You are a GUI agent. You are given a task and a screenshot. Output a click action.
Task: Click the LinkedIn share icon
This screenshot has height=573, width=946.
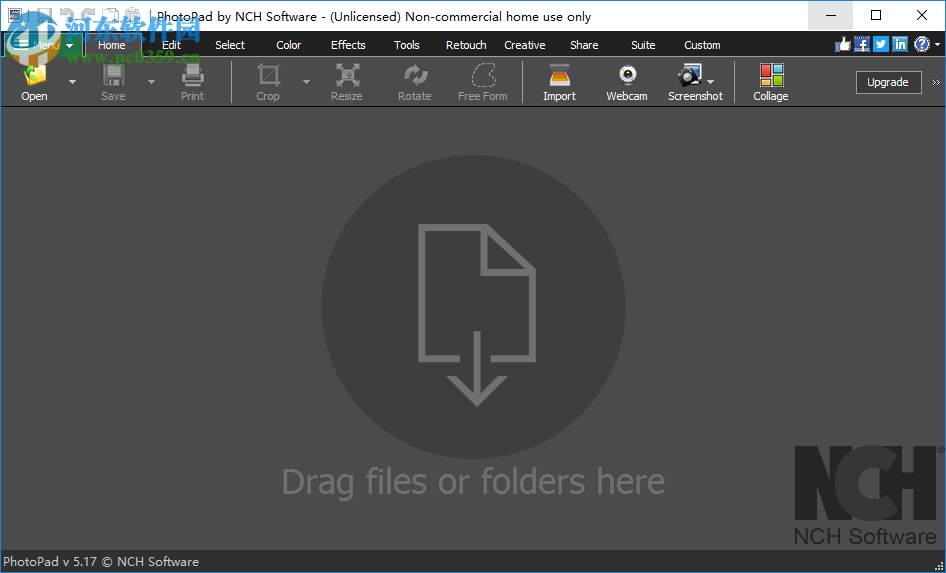point(899,44)
